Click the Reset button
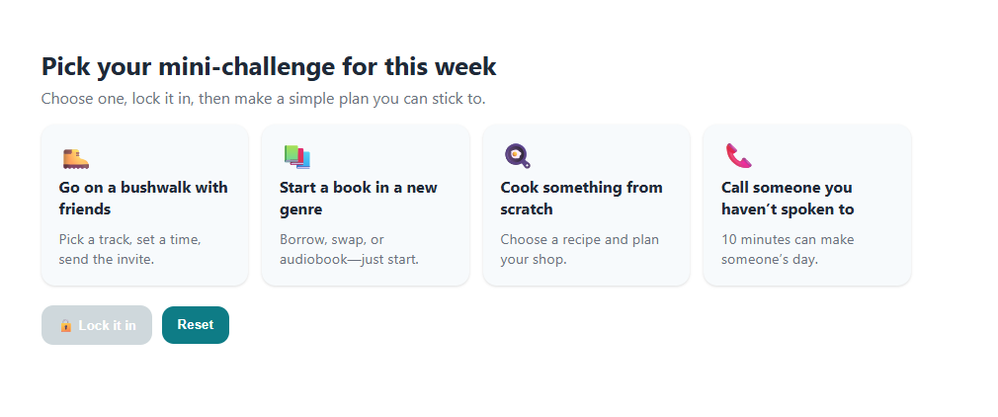998x417 pixels. (x=195, y=325)
